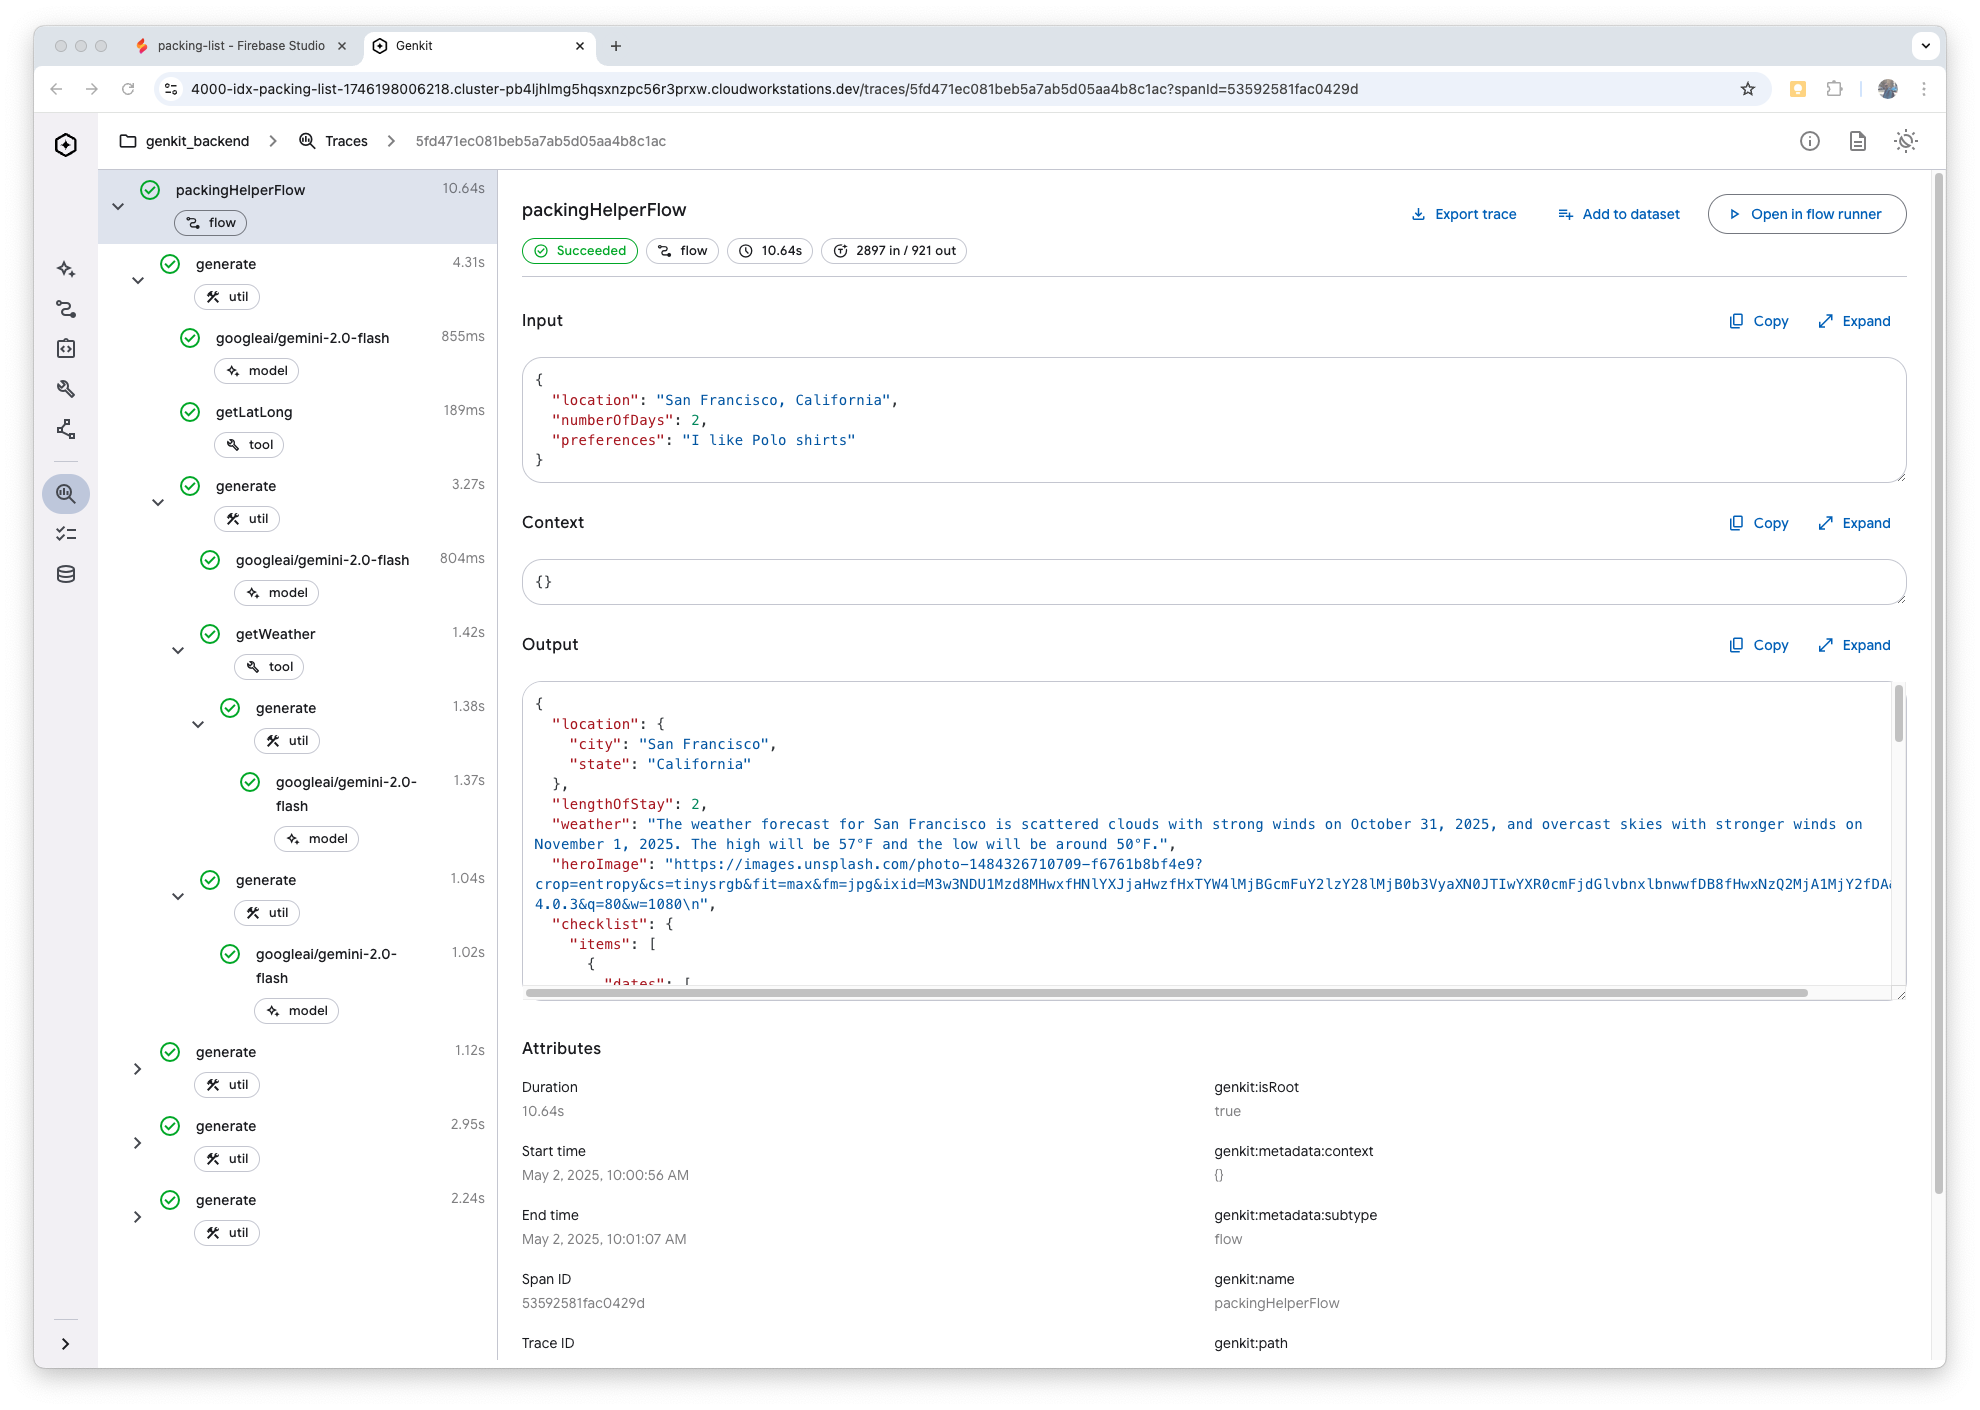The image size is (1980, 1410).
Task: Bookmark the page with the star icon
Action: (1748, 89)
